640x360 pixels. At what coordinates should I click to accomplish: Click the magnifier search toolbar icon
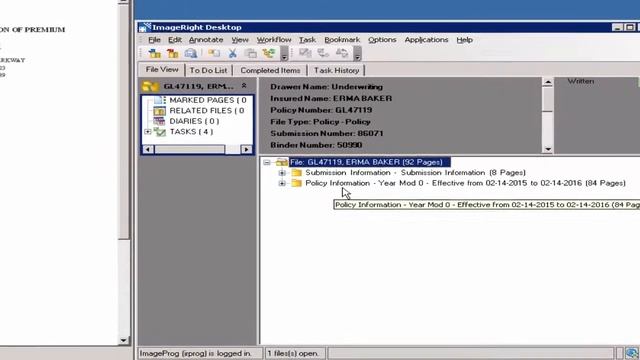coord(191,53)
